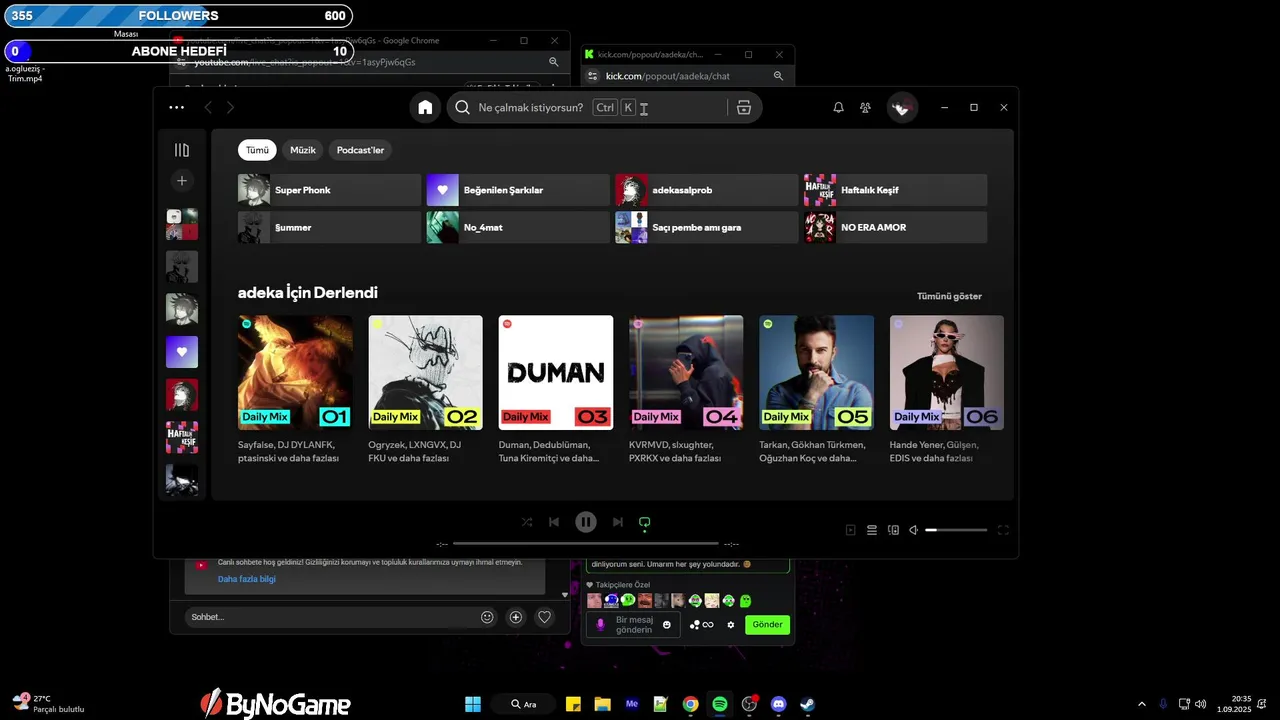Open the Kick chat emote picker smiley

point(667,625)
